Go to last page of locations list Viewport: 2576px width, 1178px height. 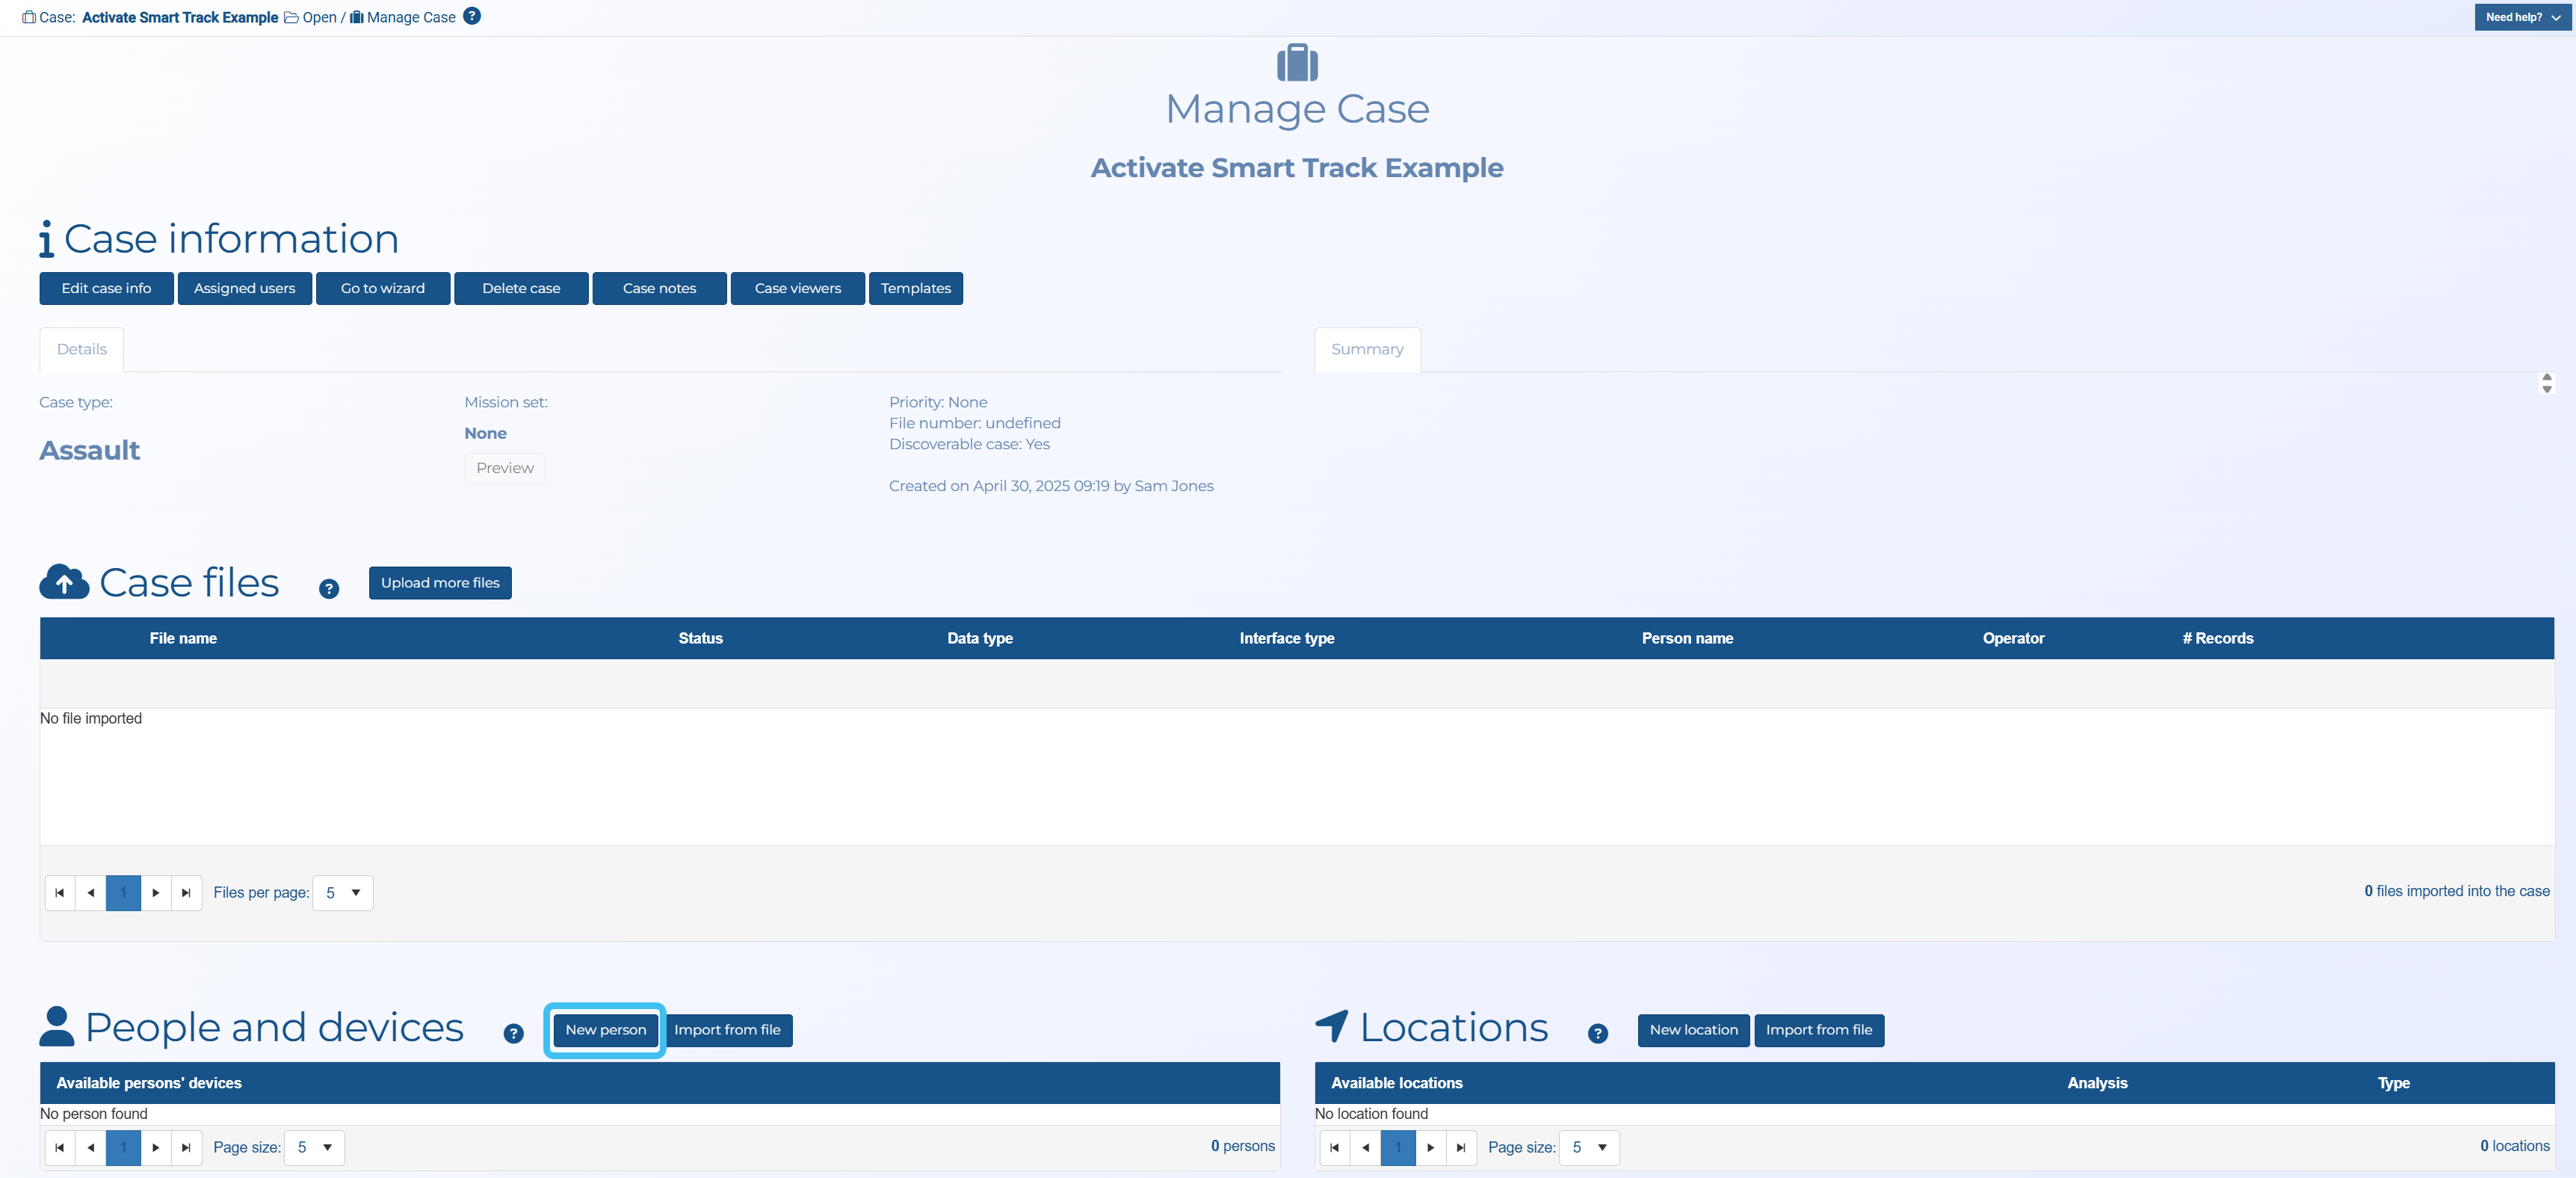(1461, 1146)
